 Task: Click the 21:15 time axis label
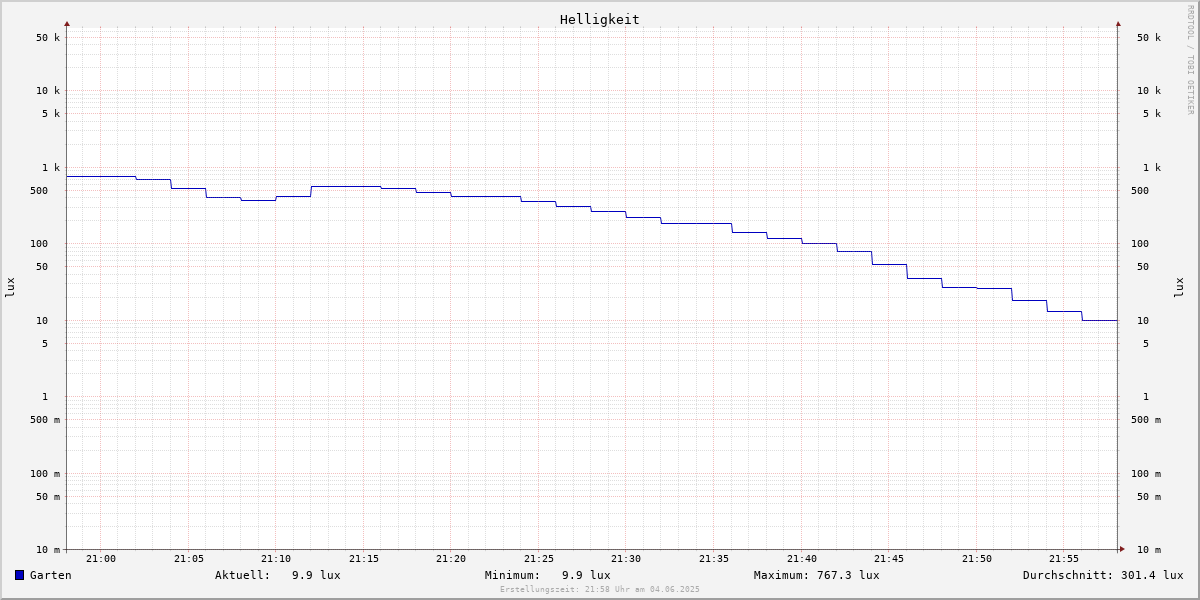pyautogui.click(x=364, y=559)
